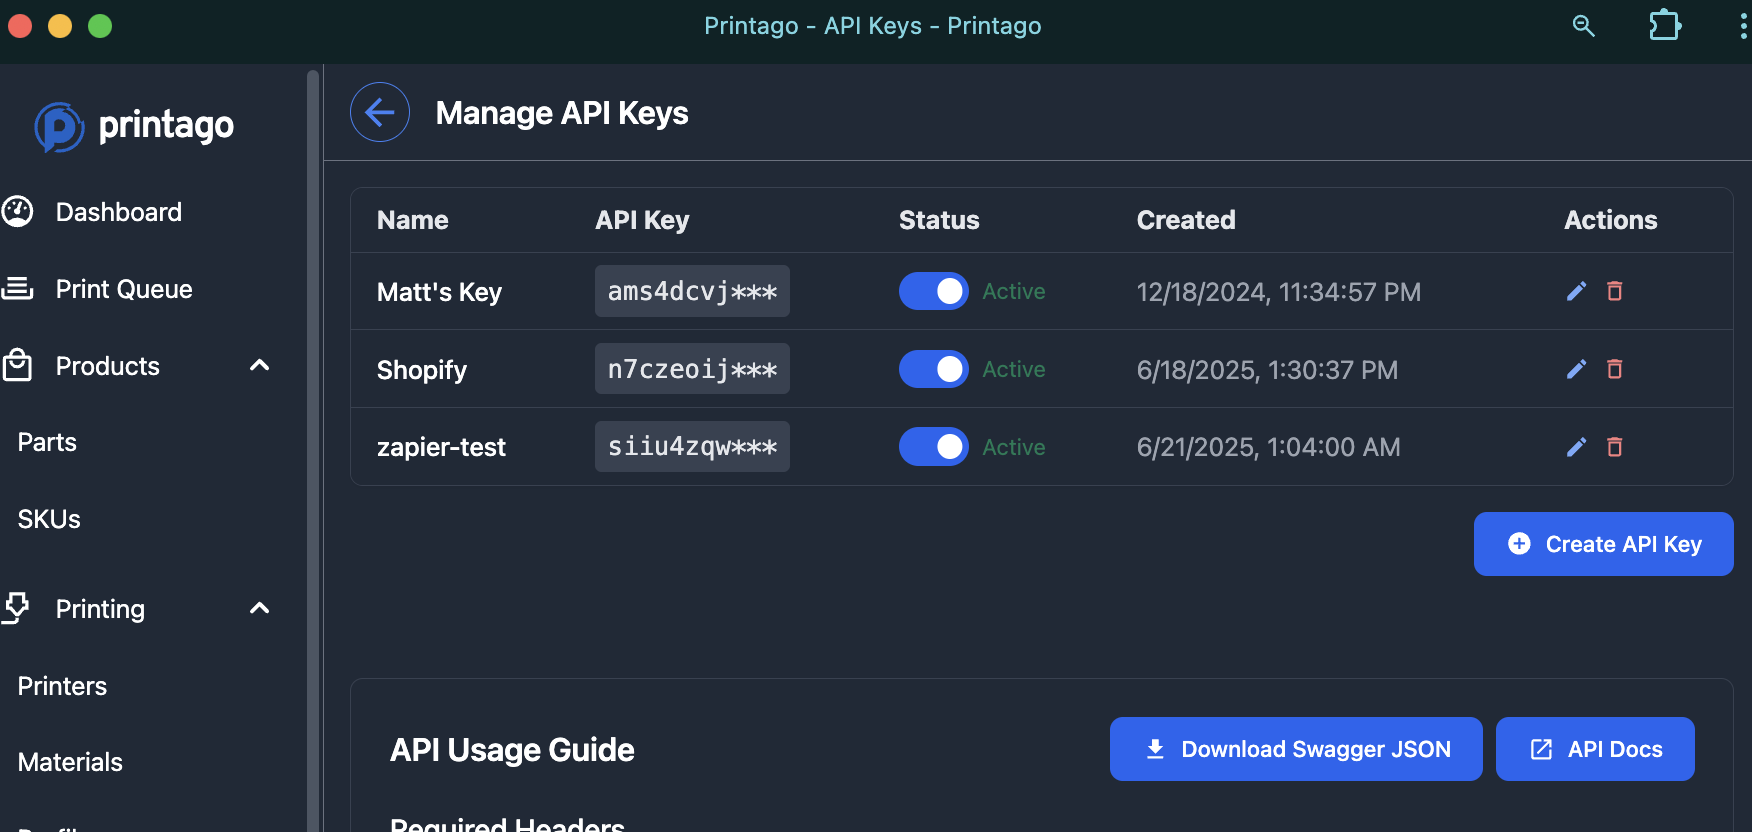This screenshot has height=832, width=1752.
Task: Delete the Matt's Key API key
Action: (x=1614, y=291)
